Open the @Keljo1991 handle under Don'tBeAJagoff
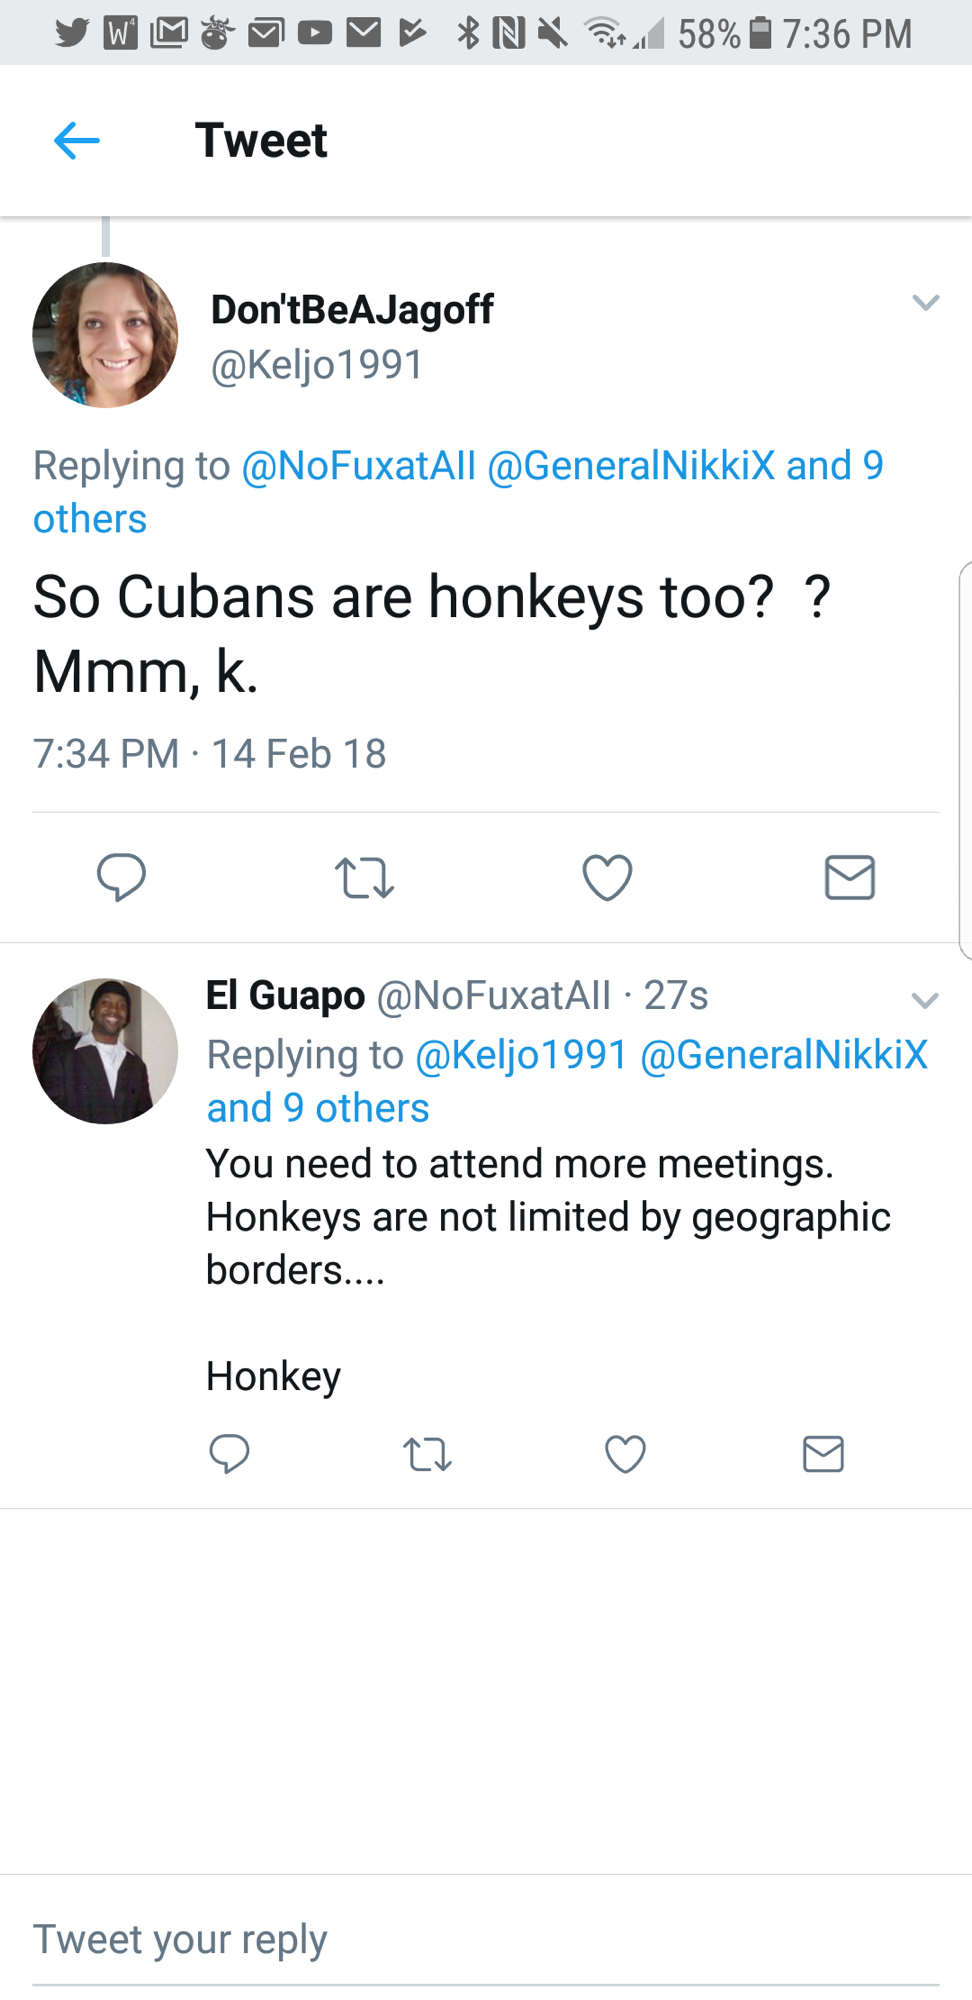972x2000 pixels. click(x=317, y=365)
